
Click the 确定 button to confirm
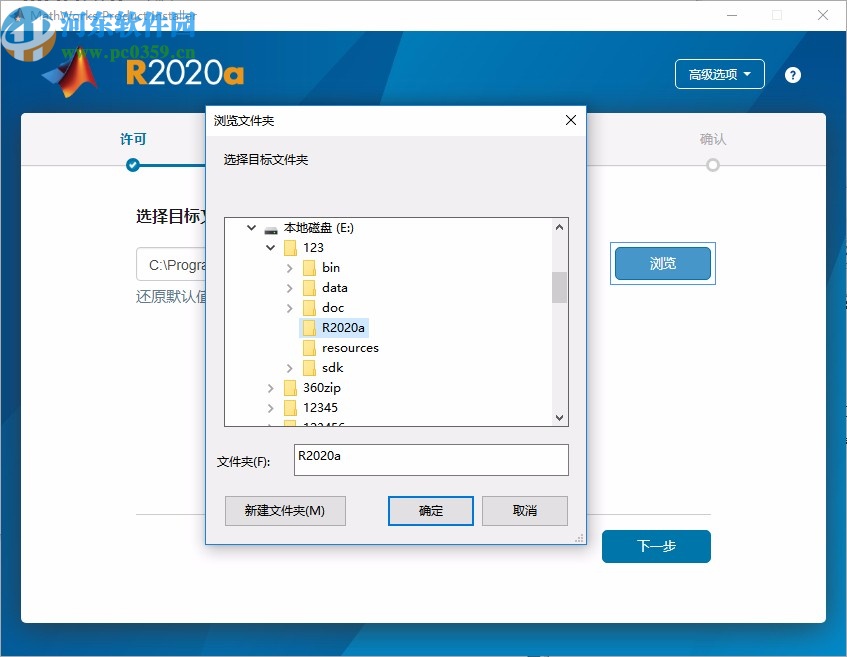tap(430, 510)
